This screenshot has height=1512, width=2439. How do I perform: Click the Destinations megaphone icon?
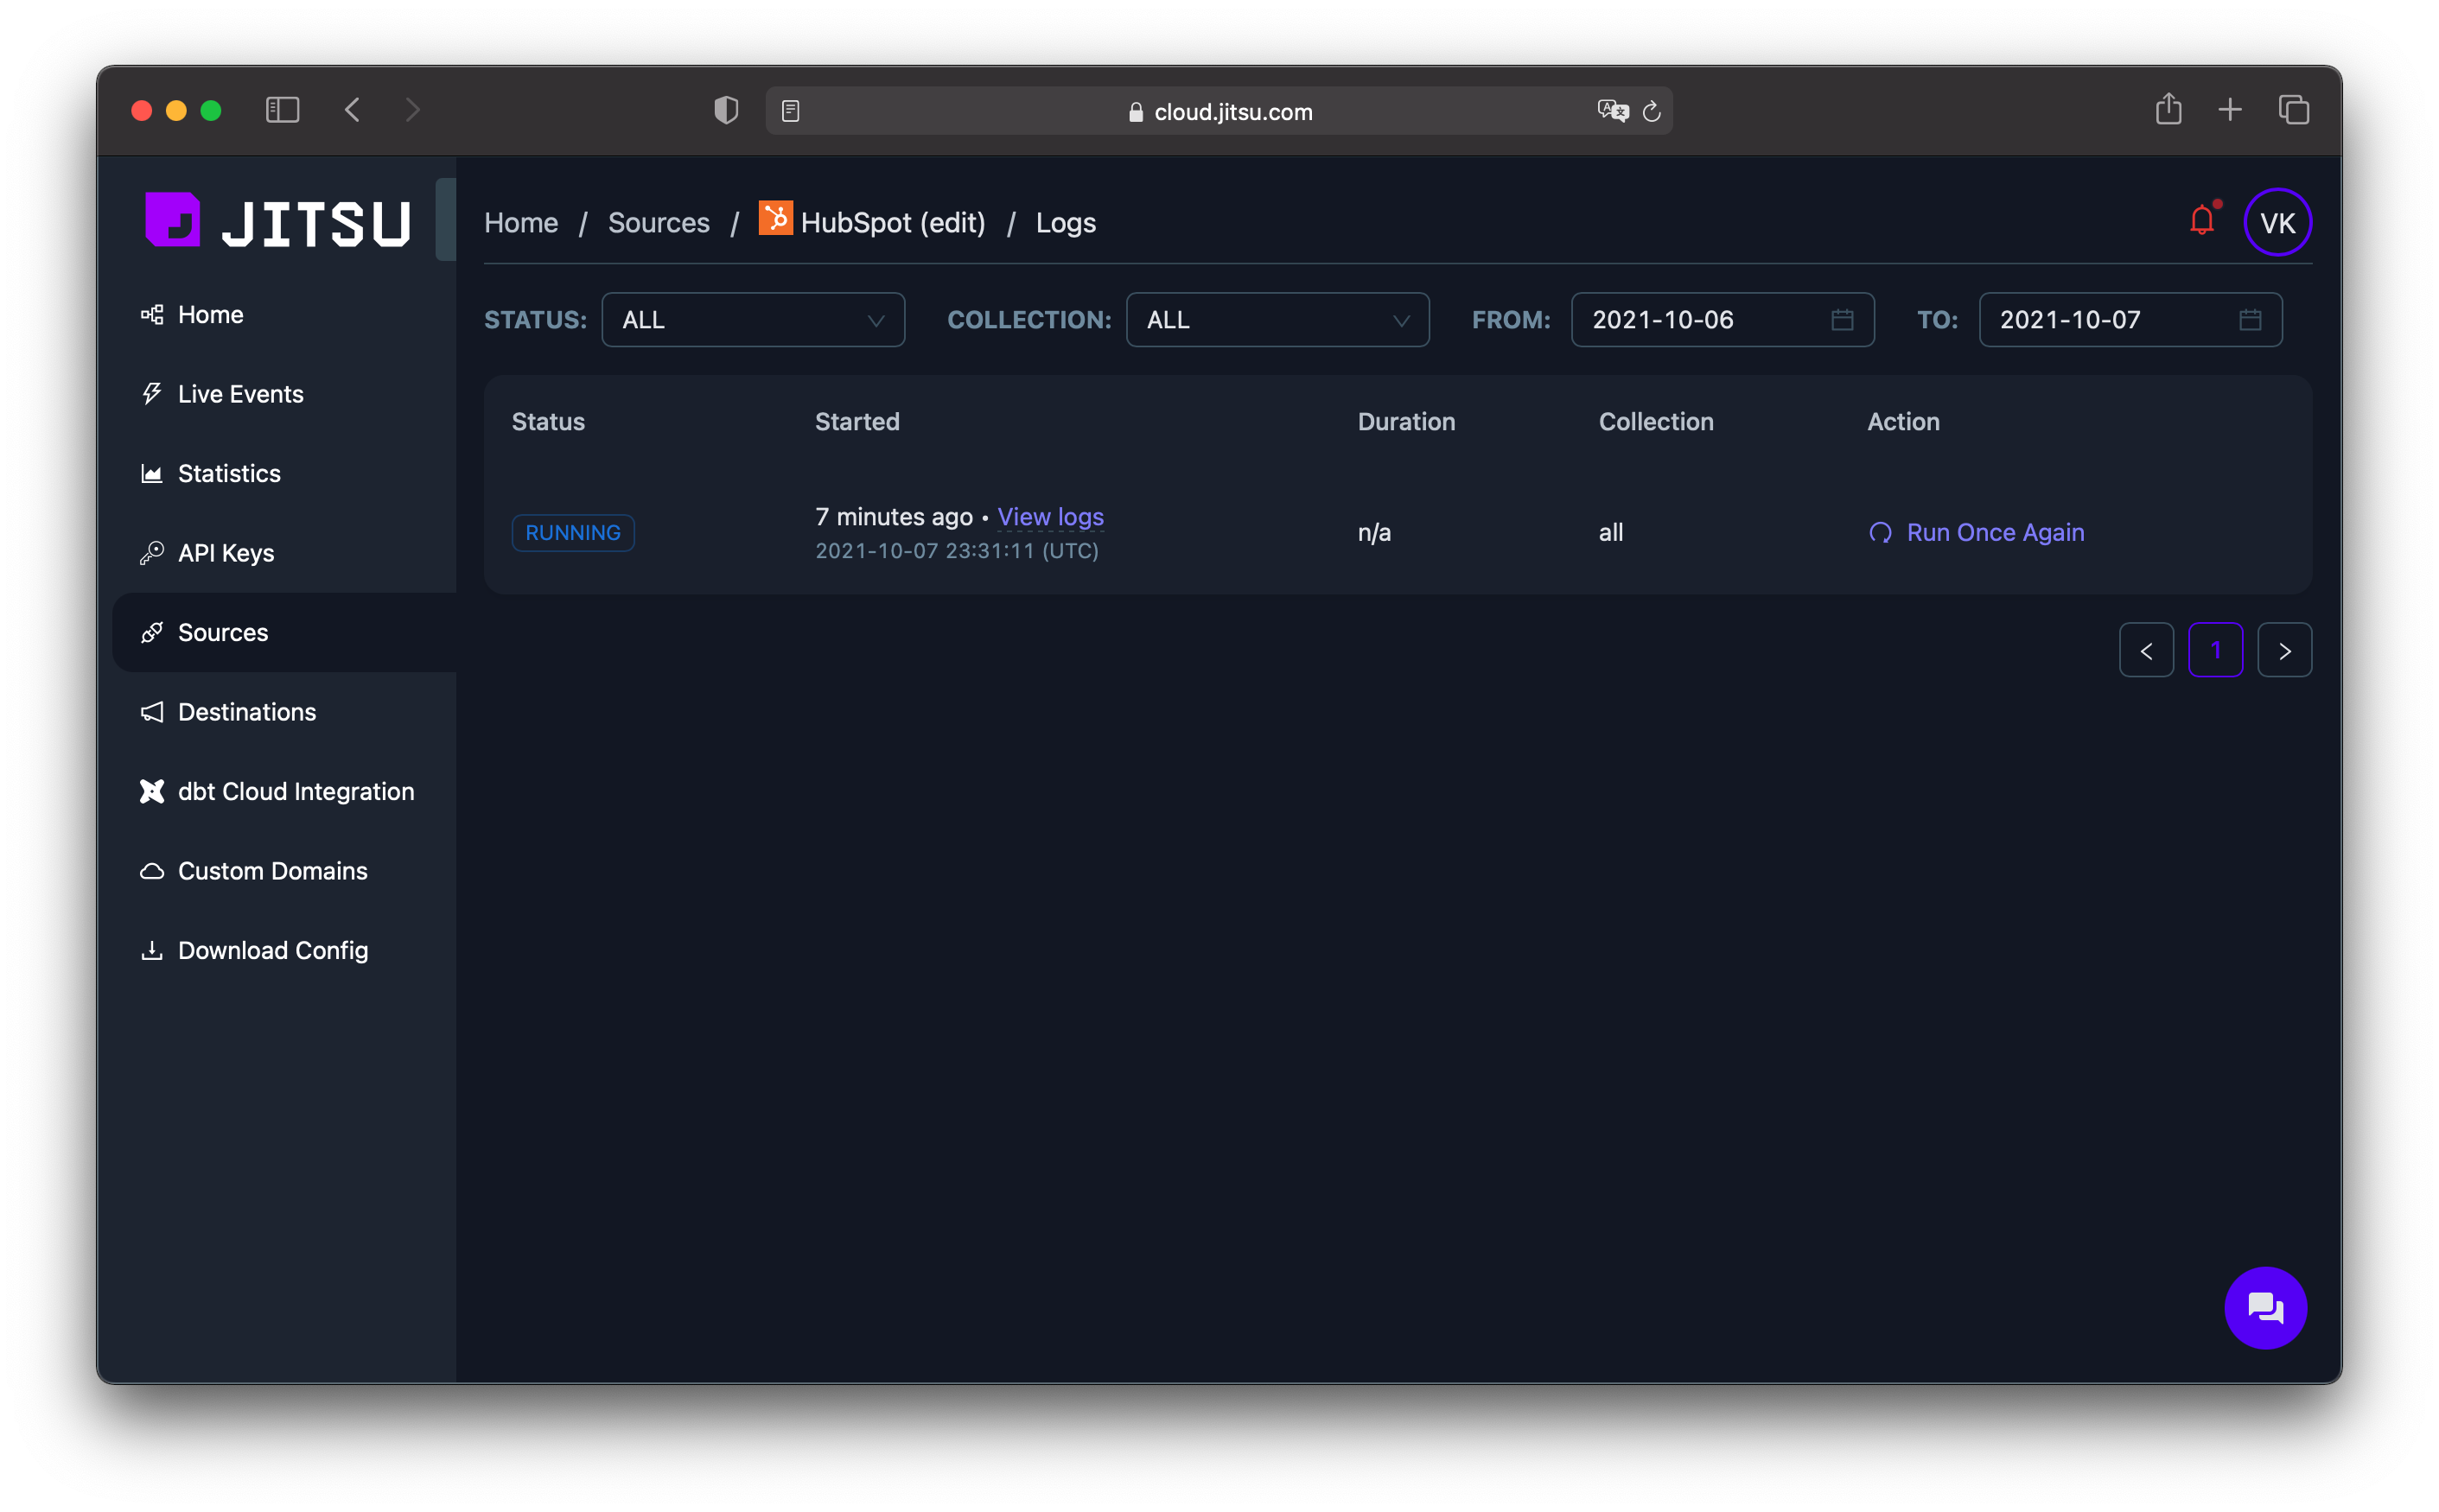click(x=152, y=711)
